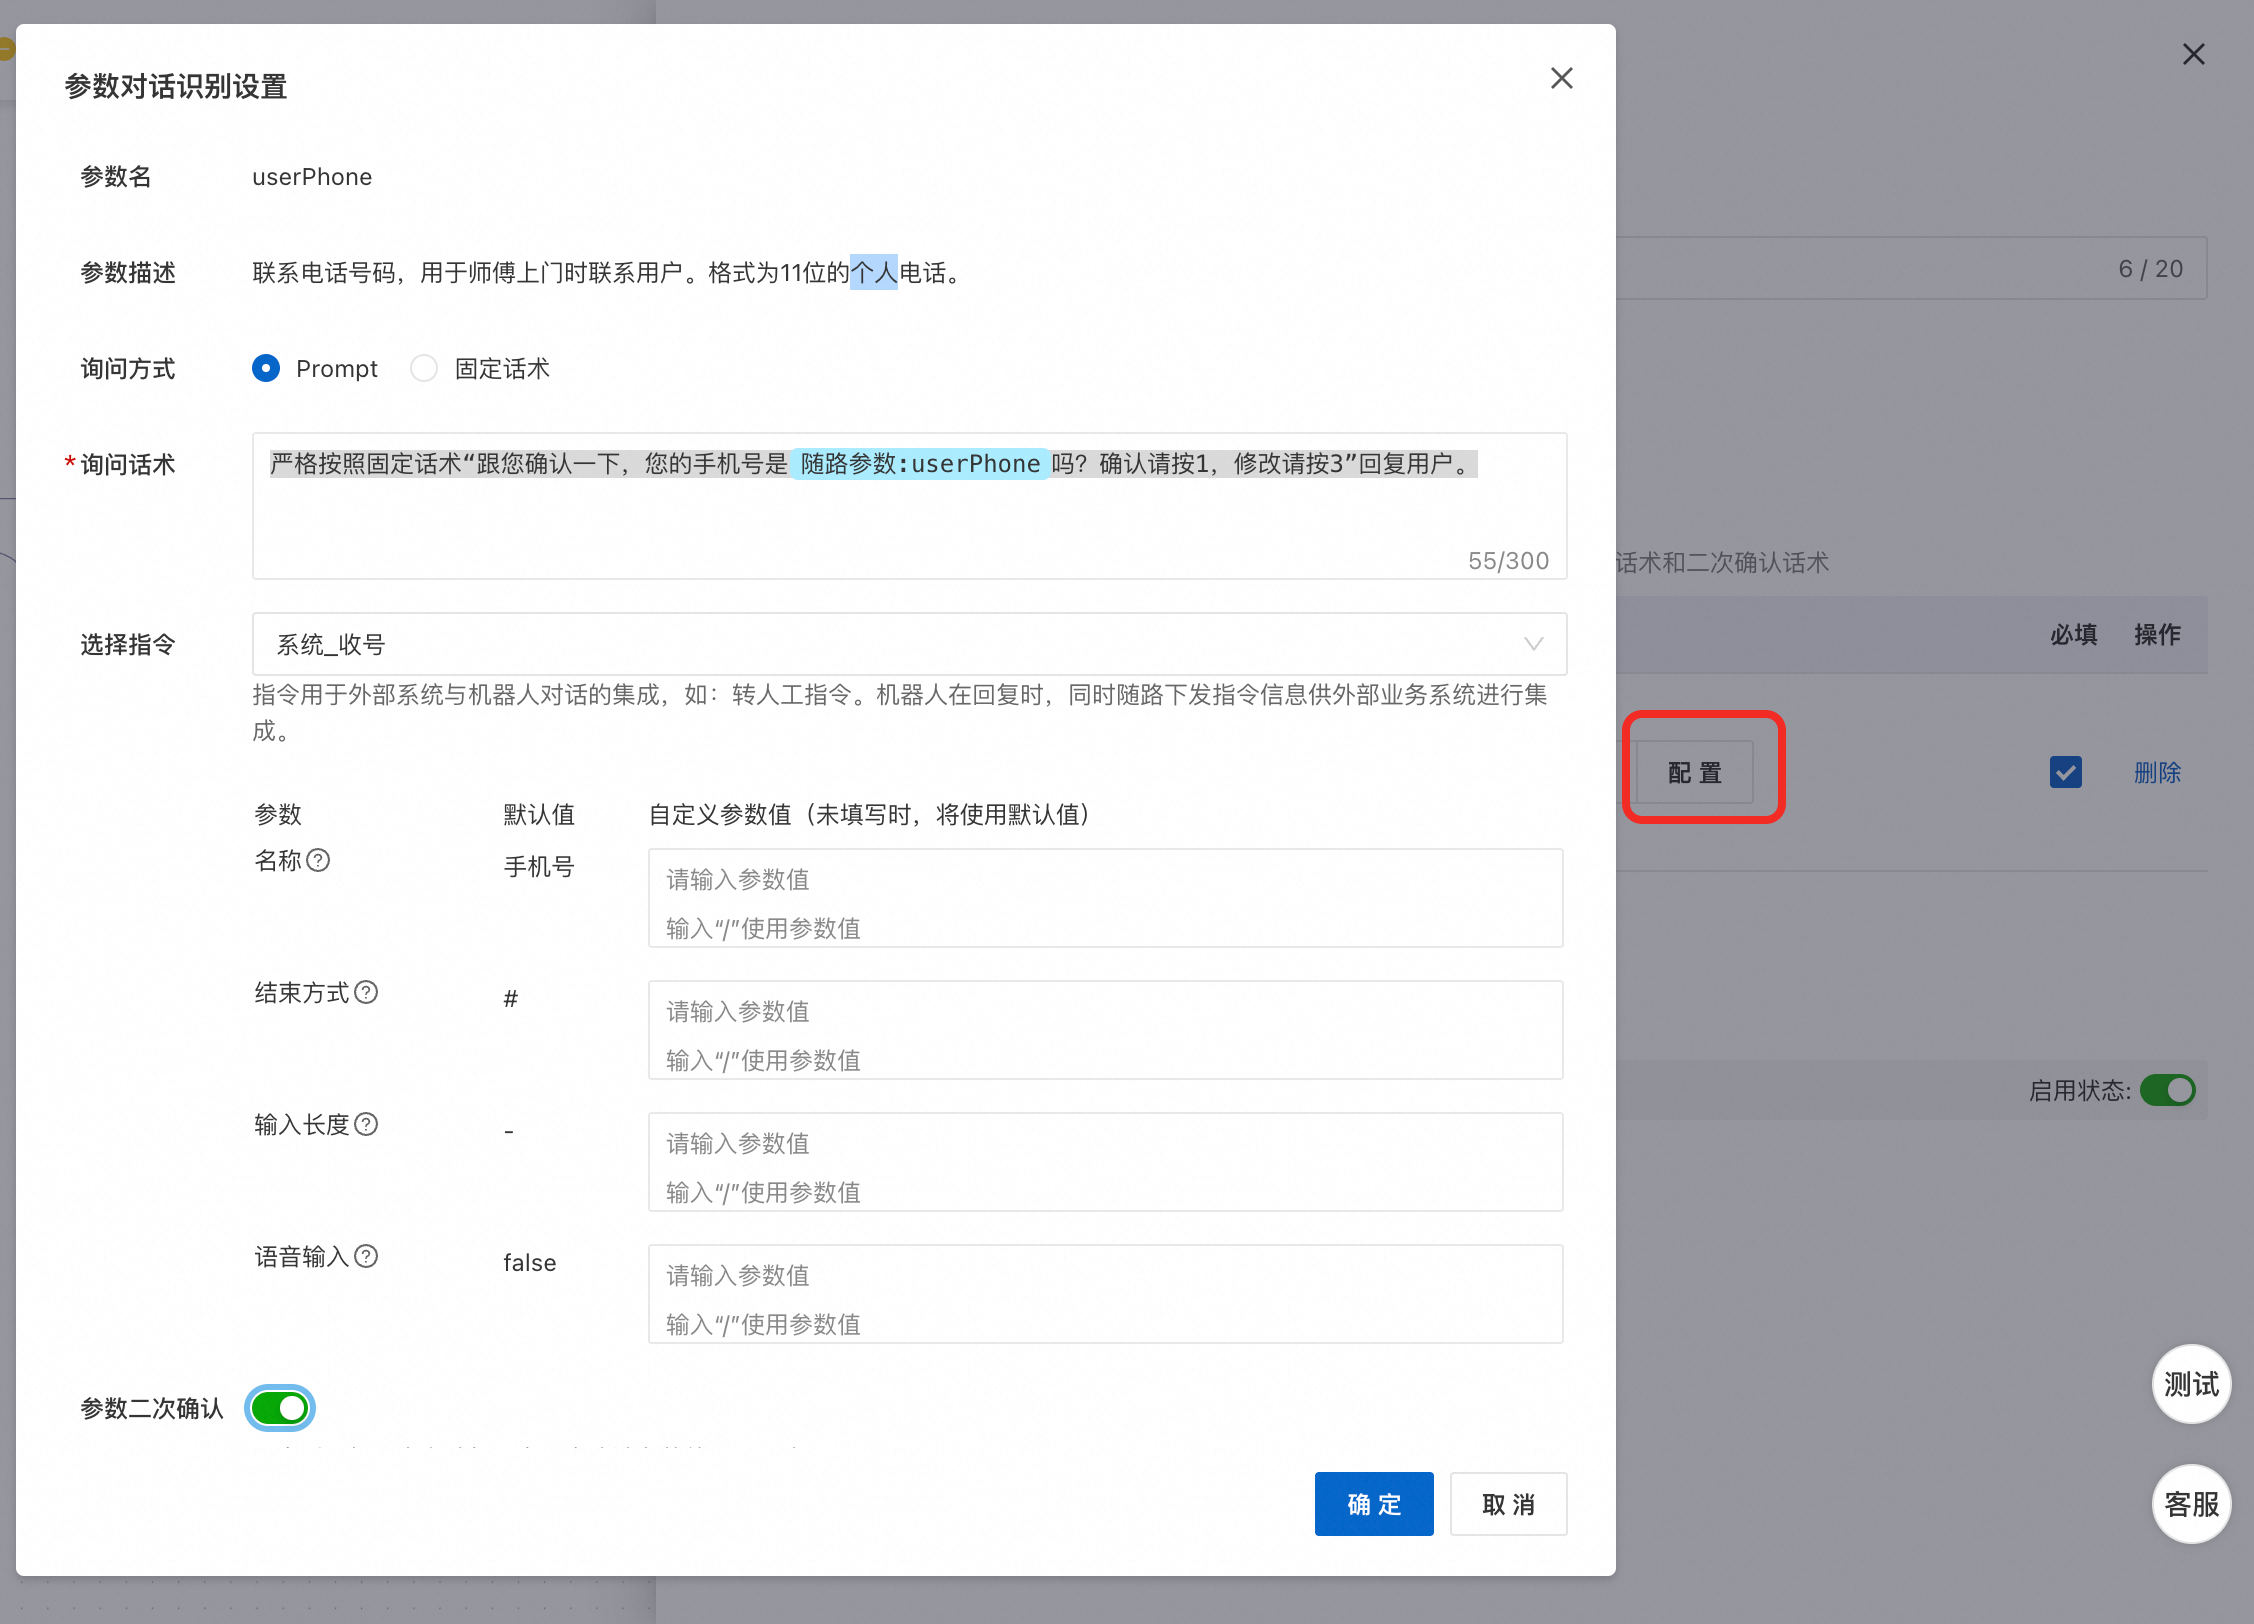The height and width of the screenshot is (1624, 2254).
Task: Click help icon beside 结束方式
Action: (366, 992)
